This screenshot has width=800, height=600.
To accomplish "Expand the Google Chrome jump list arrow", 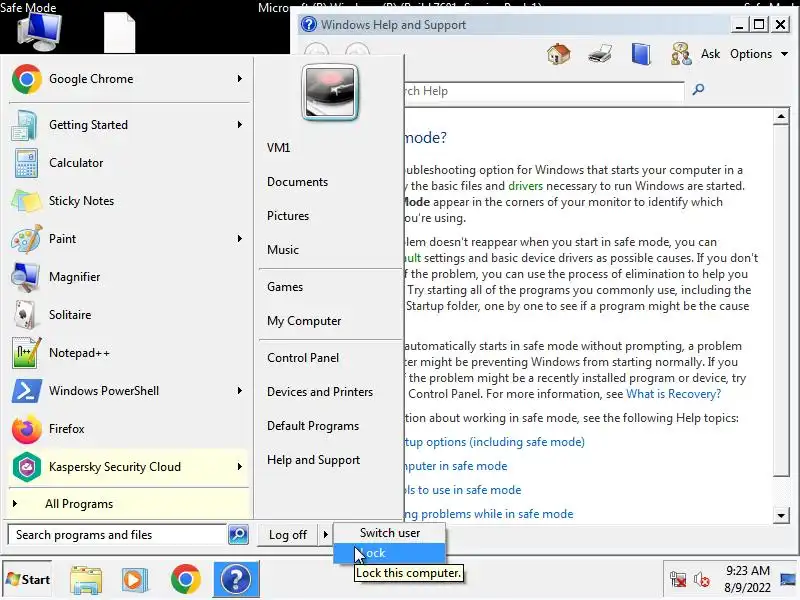I will 239,79.
